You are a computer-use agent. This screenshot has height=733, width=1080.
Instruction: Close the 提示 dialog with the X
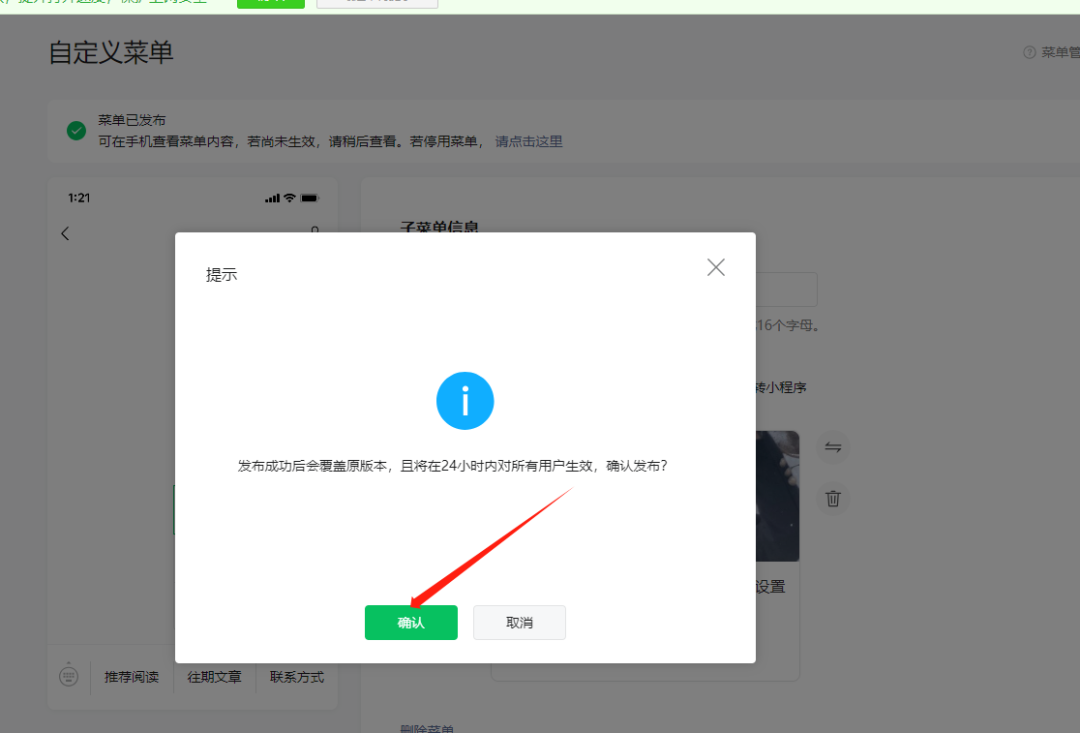click(715, 267)
